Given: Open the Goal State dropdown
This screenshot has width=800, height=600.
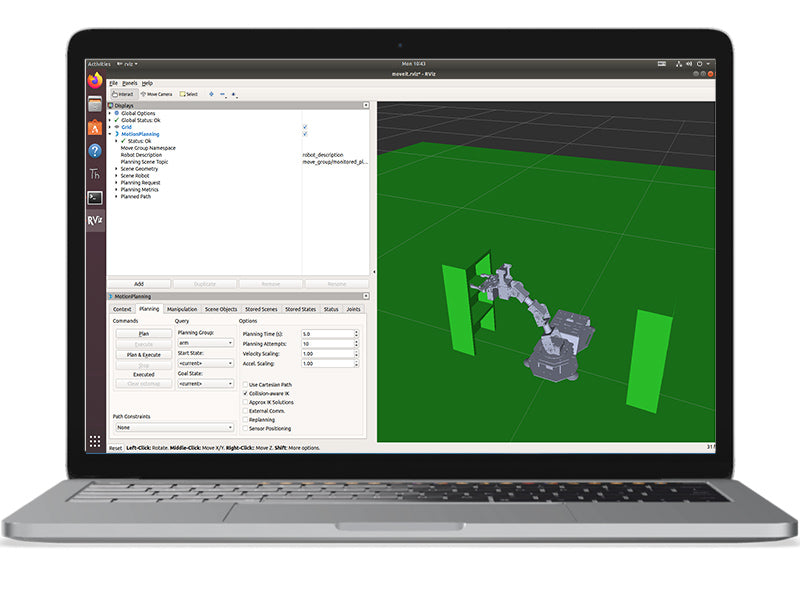Looking at the screenshot, I should click(204, 383).
